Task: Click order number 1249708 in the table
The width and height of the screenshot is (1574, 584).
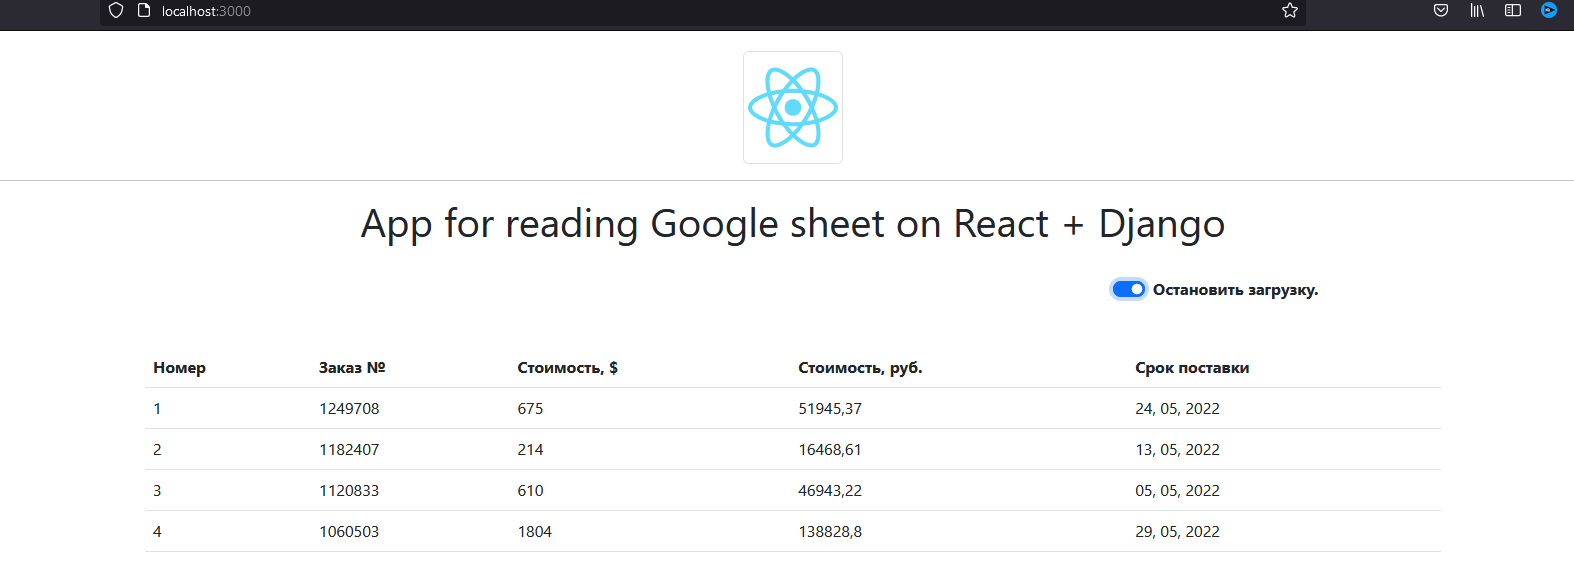Action: click(348, 408)
